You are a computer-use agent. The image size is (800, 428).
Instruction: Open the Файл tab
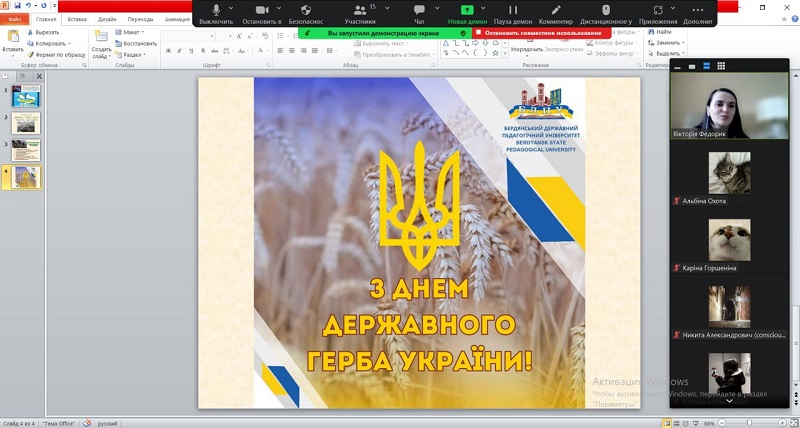click(14, 19)
